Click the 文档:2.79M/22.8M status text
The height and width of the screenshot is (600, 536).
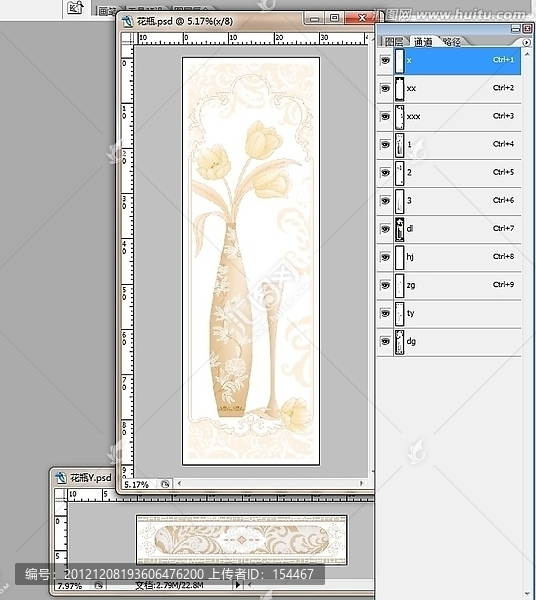click(169, 585)
